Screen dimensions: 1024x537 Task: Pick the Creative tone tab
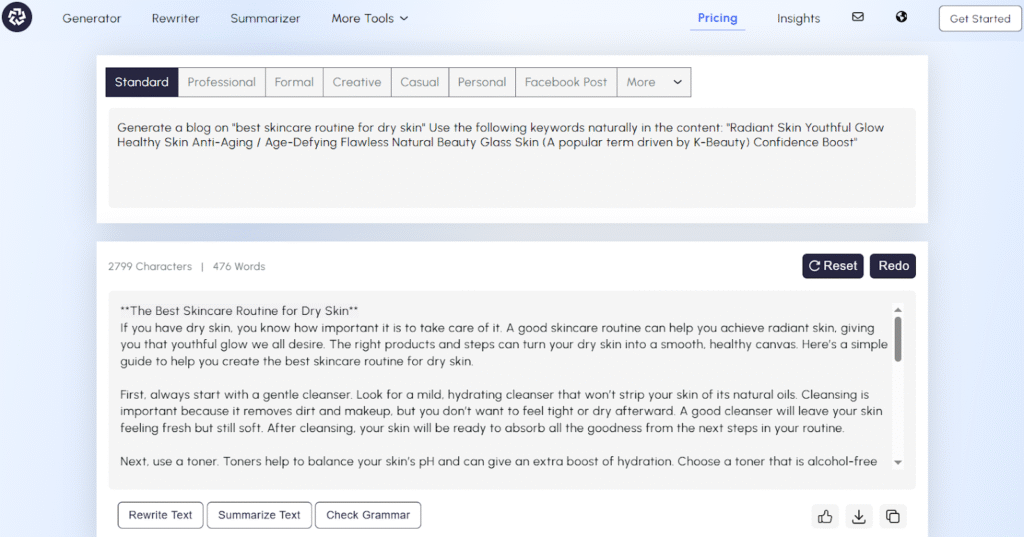tap(357, 82)
